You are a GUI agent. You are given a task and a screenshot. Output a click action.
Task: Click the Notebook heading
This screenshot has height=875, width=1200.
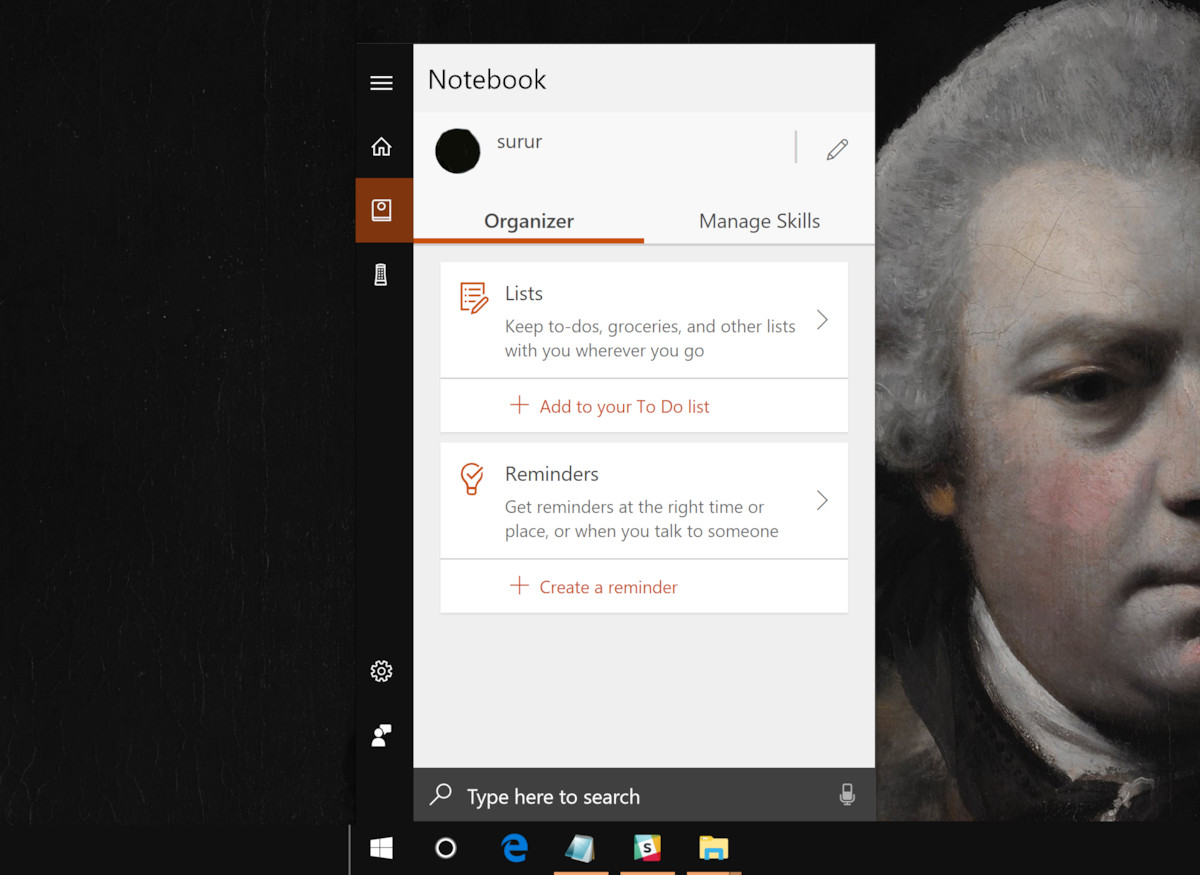pyautogui.click(x=487, y=80)
